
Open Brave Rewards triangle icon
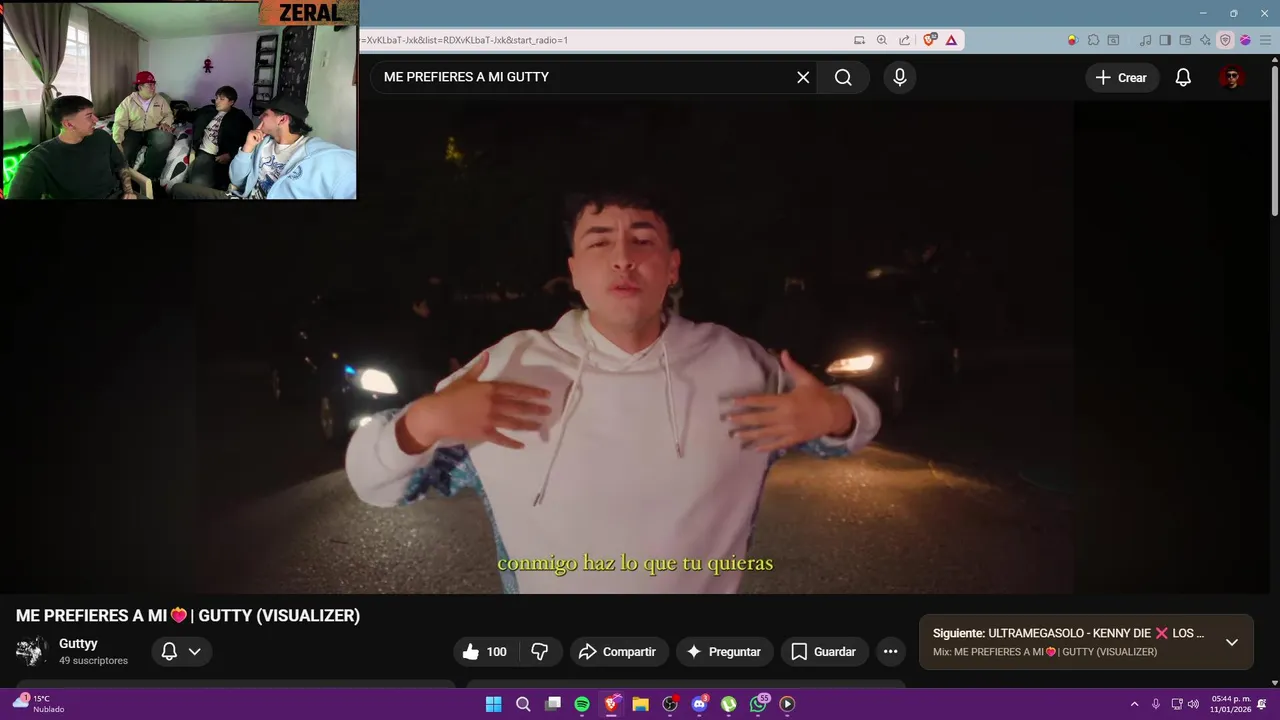[951, 40]
